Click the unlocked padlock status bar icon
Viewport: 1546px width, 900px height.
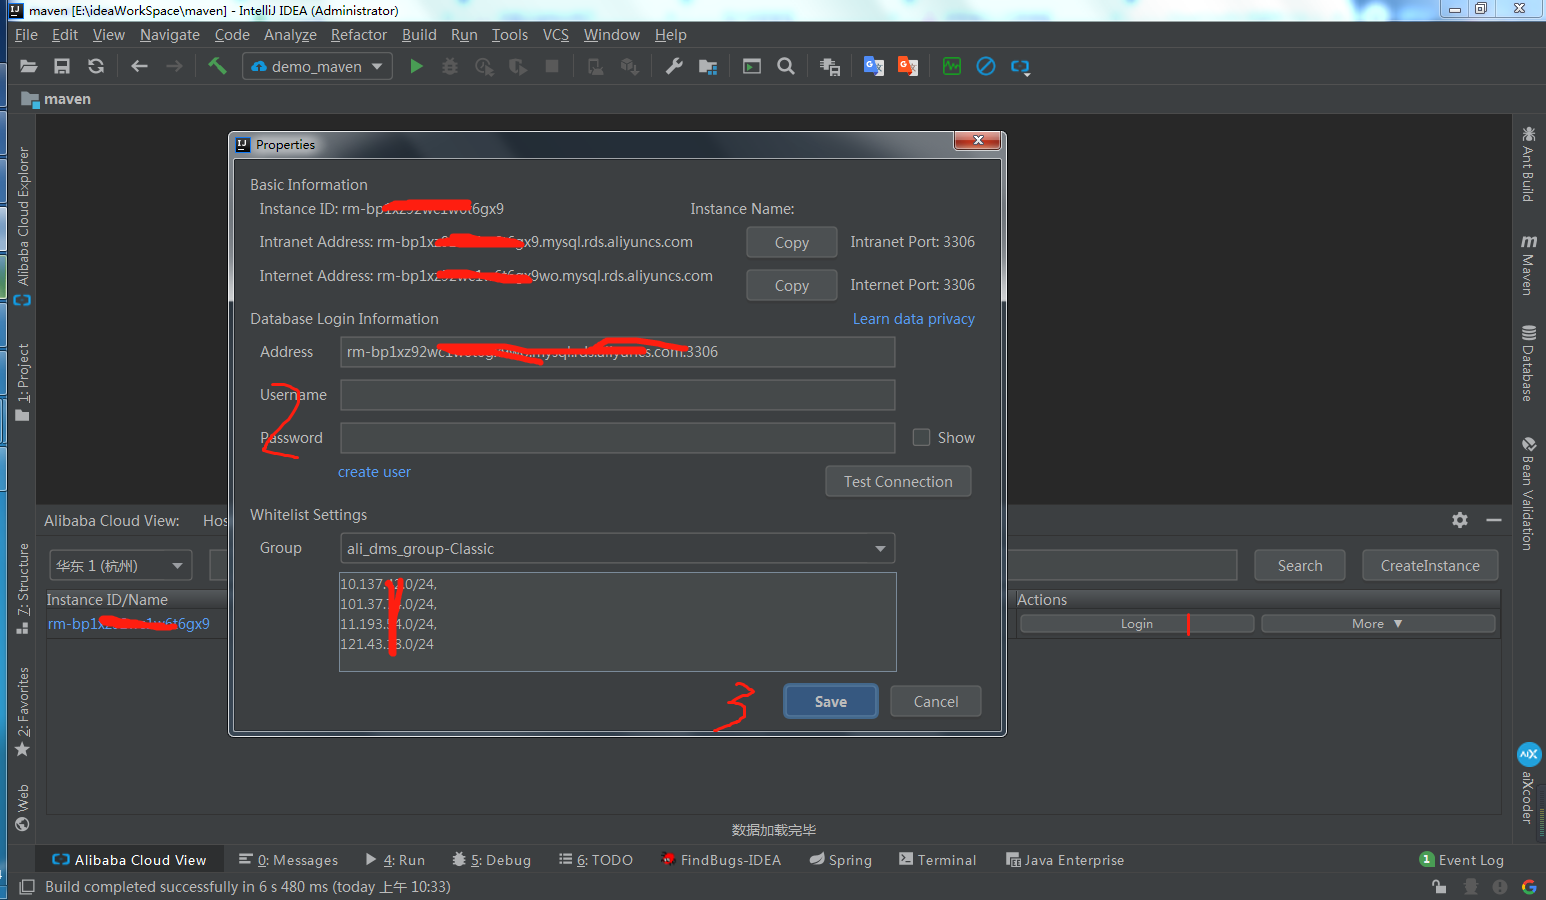point(1439,887)
